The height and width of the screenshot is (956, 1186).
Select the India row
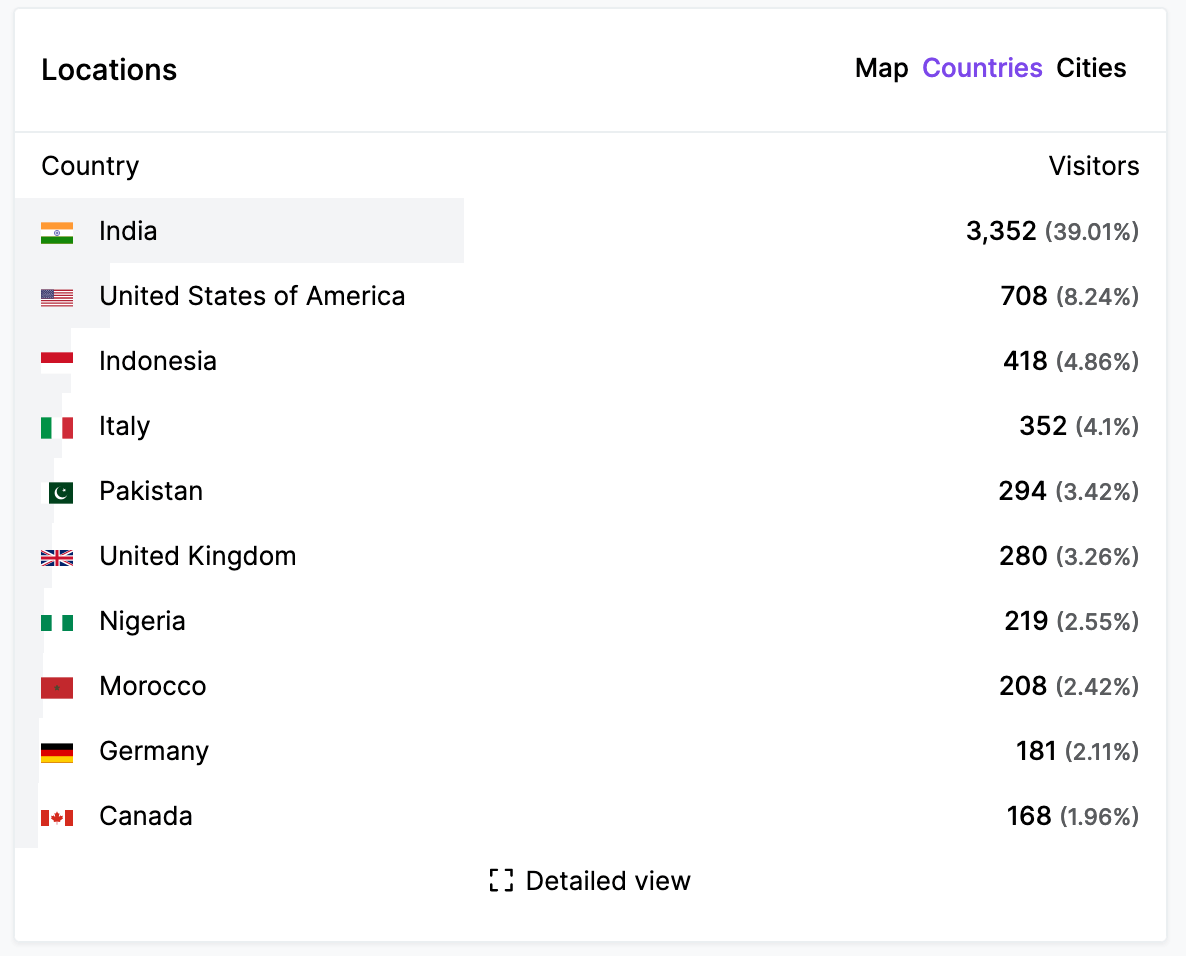pos(400,231)
